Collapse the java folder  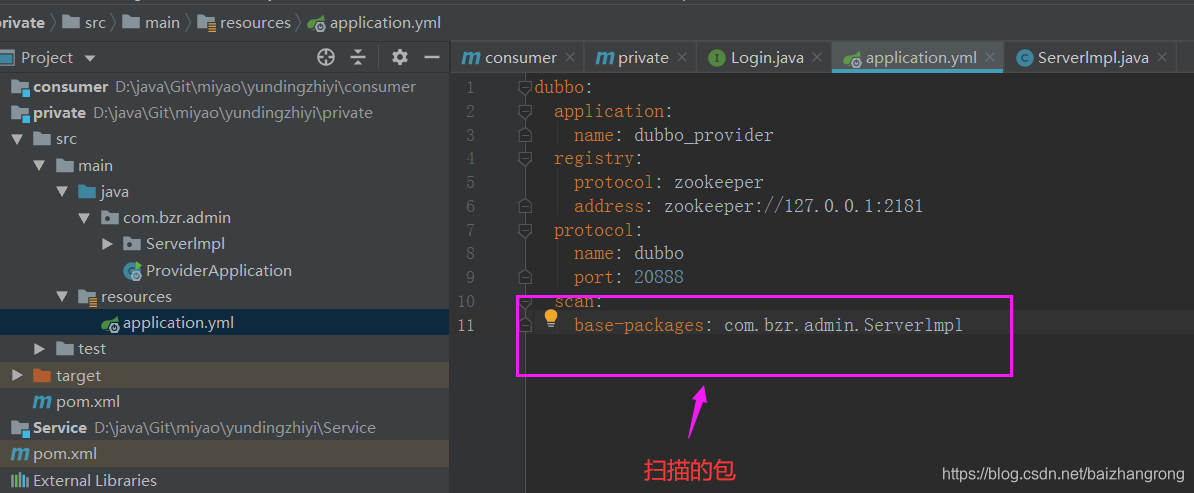(62, 191)
